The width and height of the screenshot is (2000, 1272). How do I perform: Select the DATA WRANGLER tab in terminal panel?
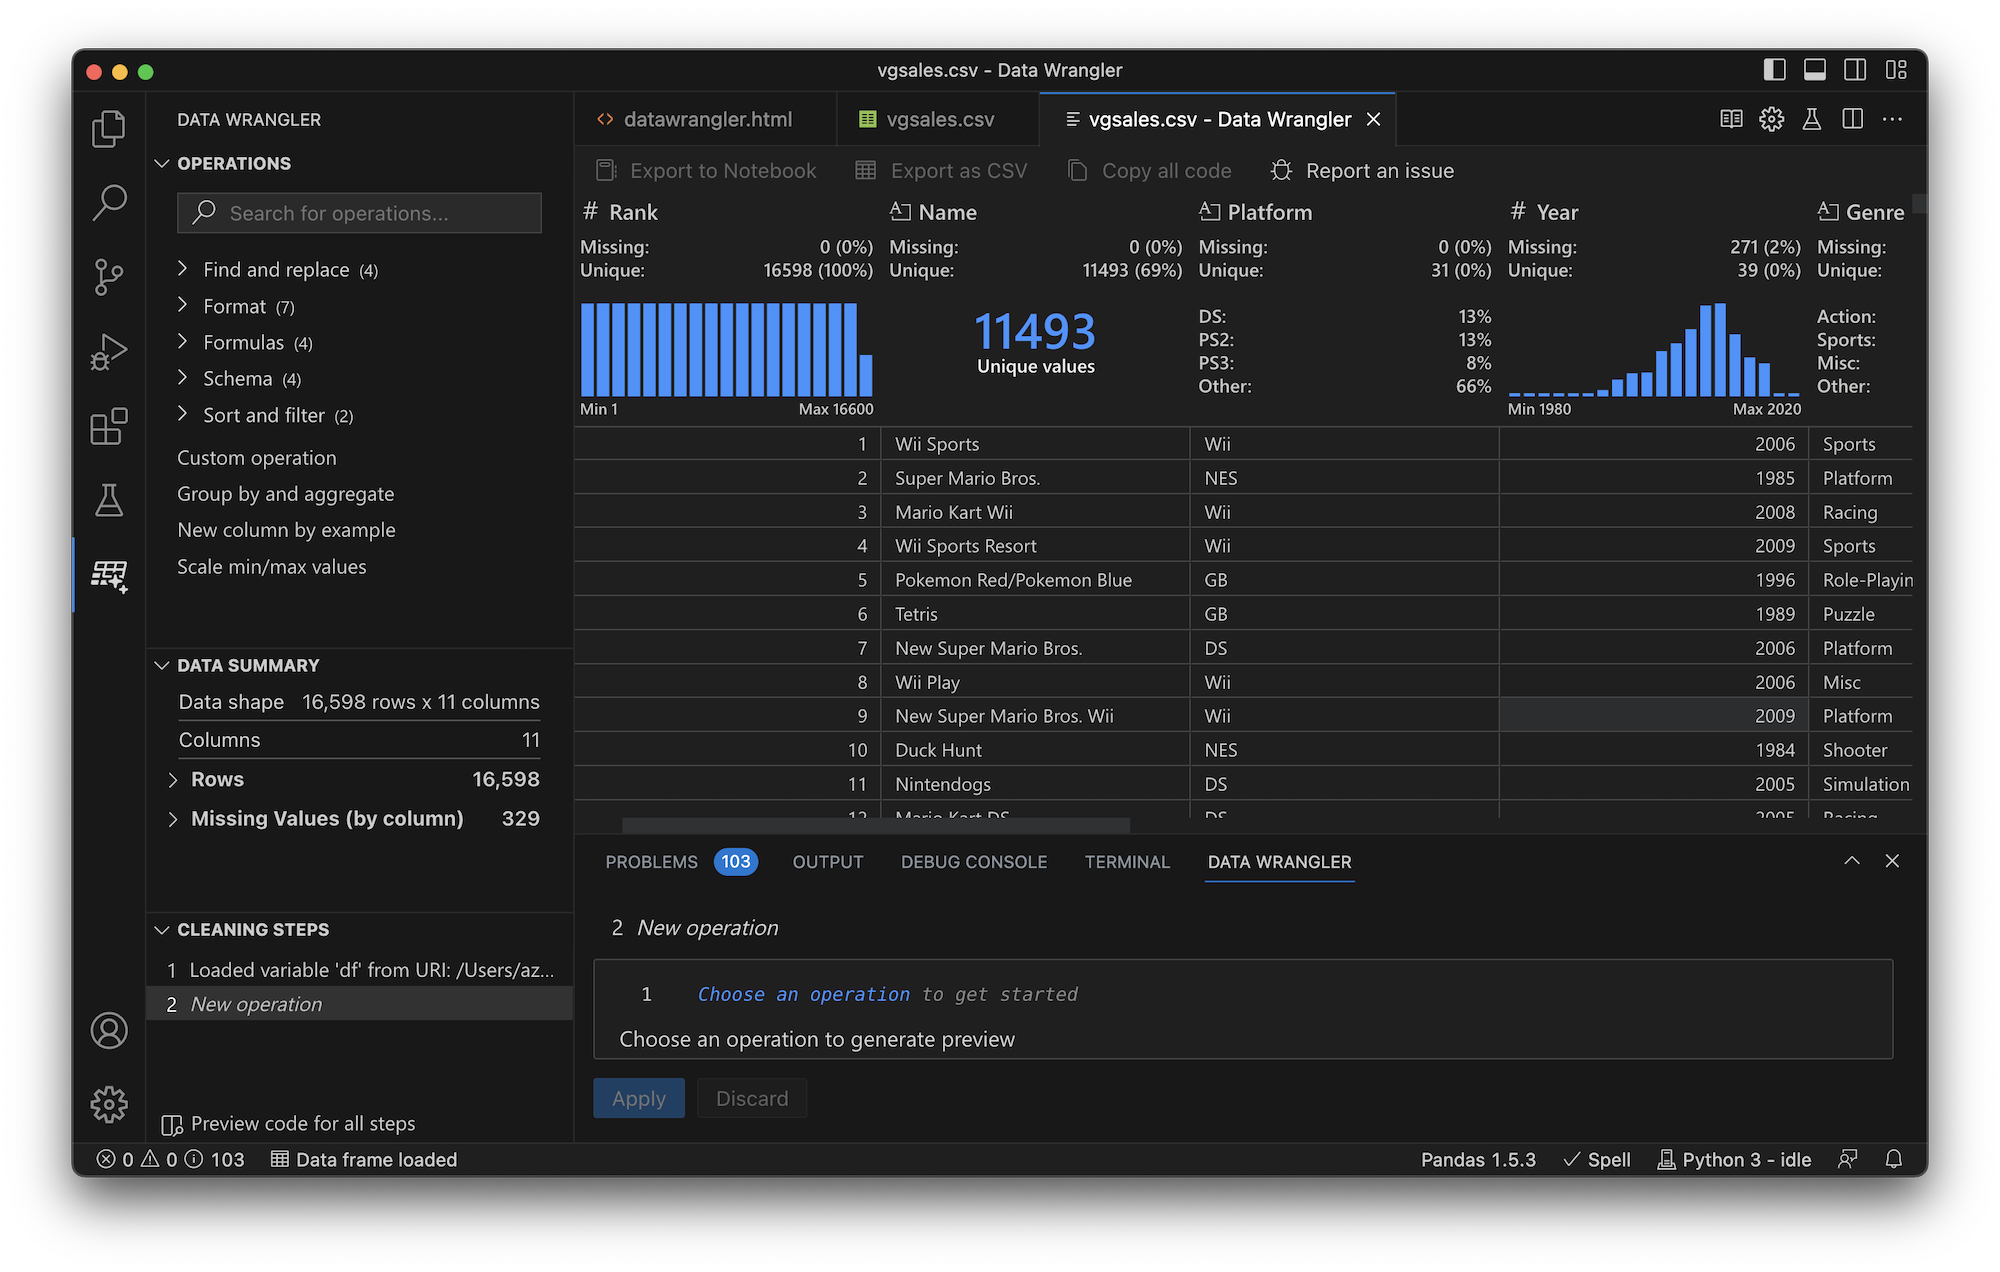pos(1280,860)
